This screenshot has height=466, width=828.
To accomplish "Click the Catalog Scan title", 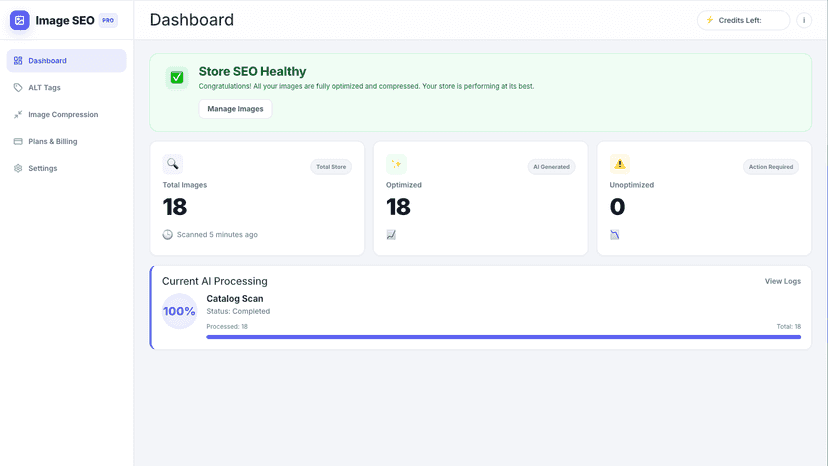I will 234,299.
